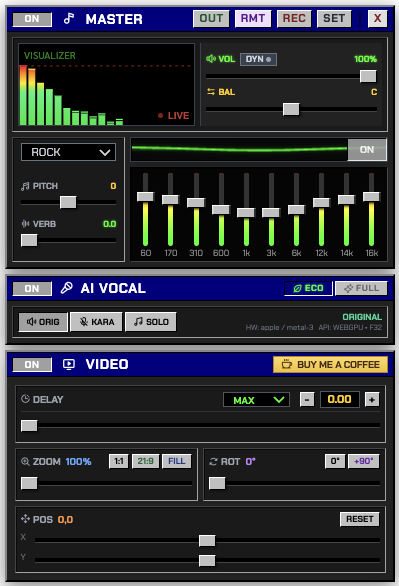Set zoom ratio to 21:9
The image size is (399, 586).
(145, 461)
